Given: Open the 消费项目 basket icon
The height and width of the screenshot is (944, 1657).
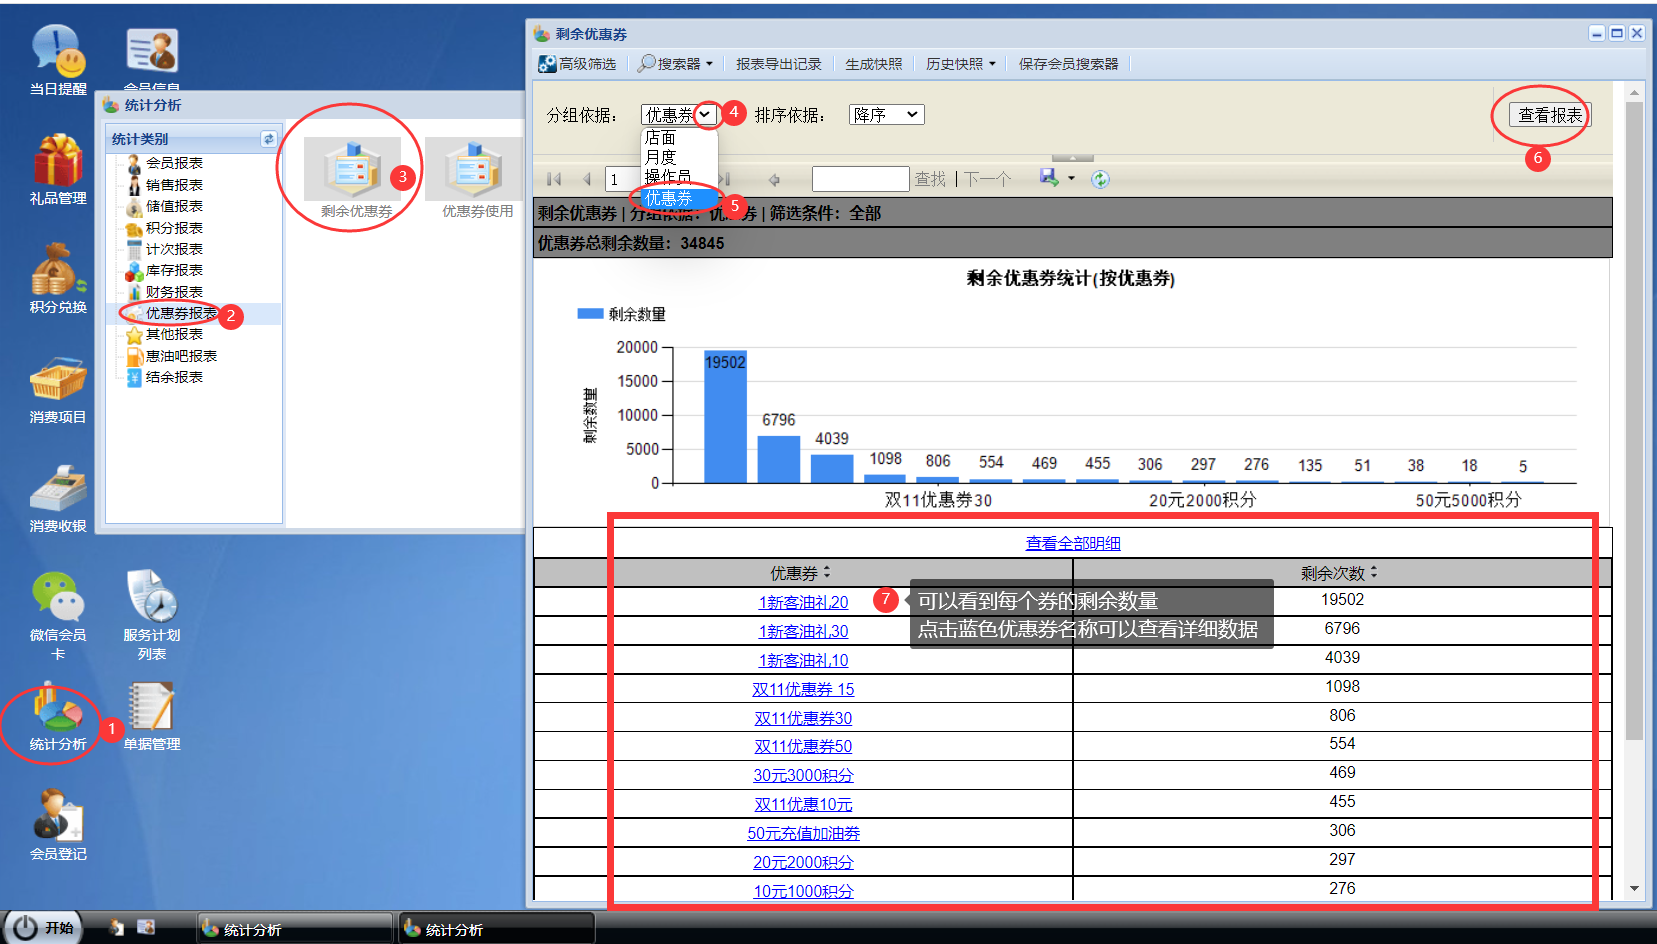Looking at the screenshot, I should point(58,388).
